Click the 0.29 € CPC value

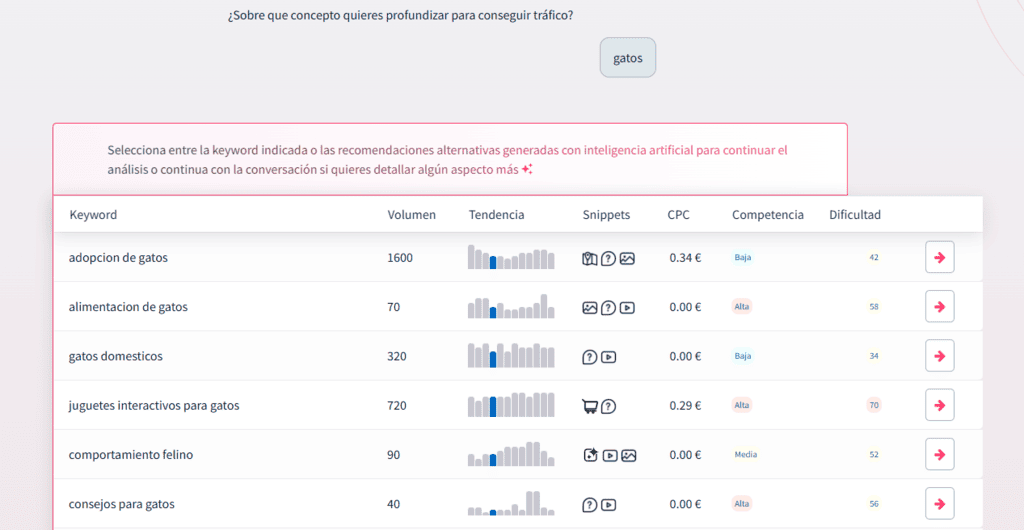[x=685, y=406]
